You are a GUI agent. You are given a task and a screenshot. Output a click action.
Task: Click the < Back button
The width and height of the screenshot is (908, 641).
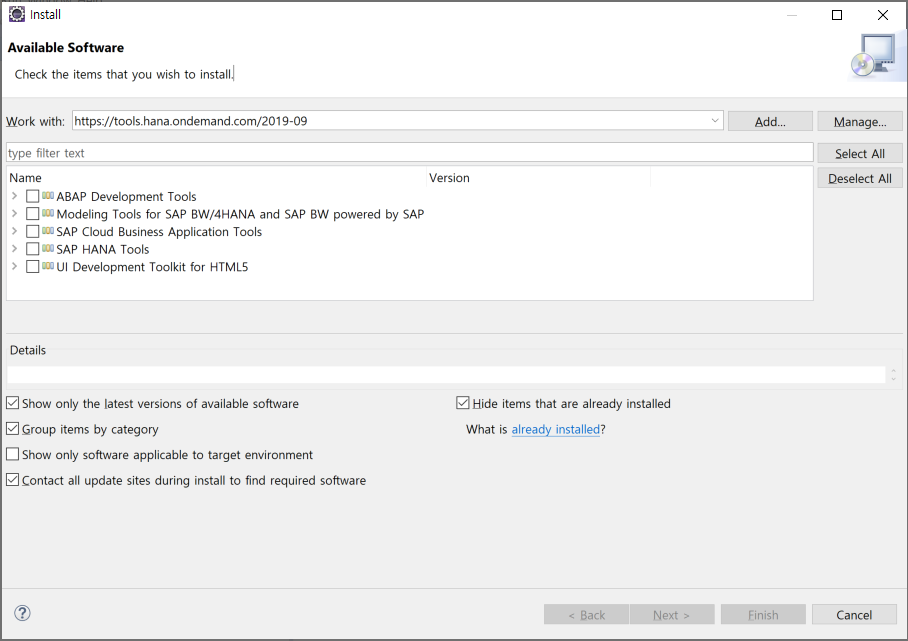pos(586,614)
